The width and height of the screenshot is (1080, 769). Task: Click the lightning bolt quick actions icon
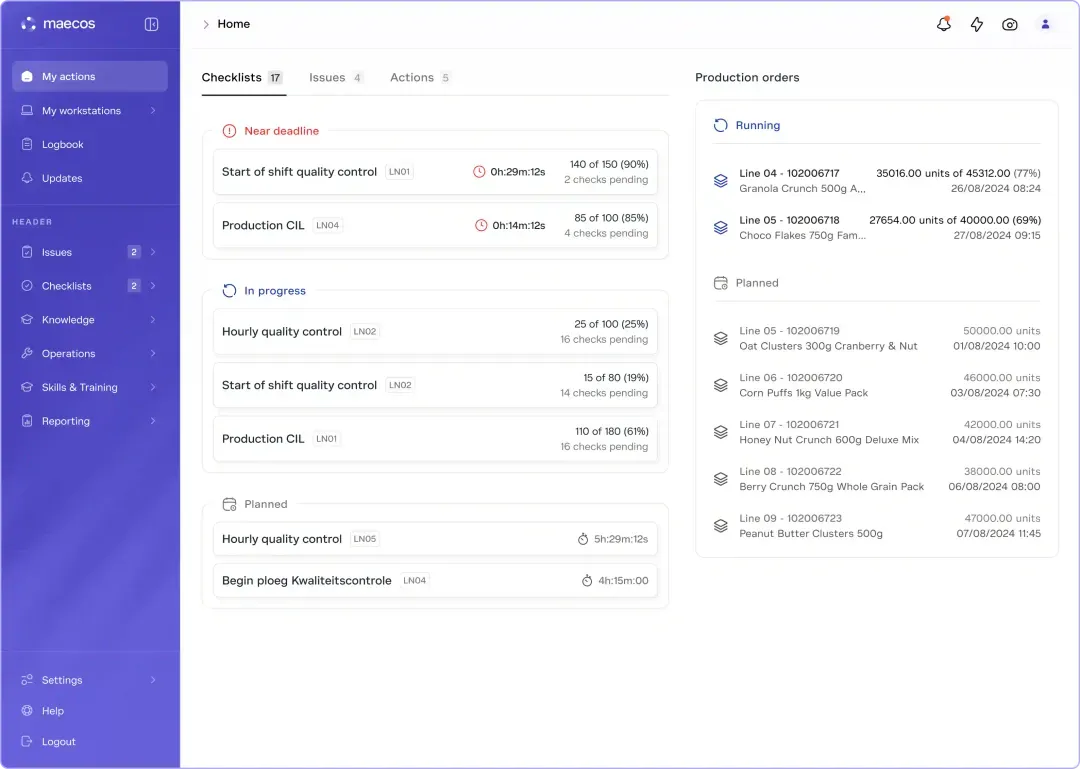(977, 24)
